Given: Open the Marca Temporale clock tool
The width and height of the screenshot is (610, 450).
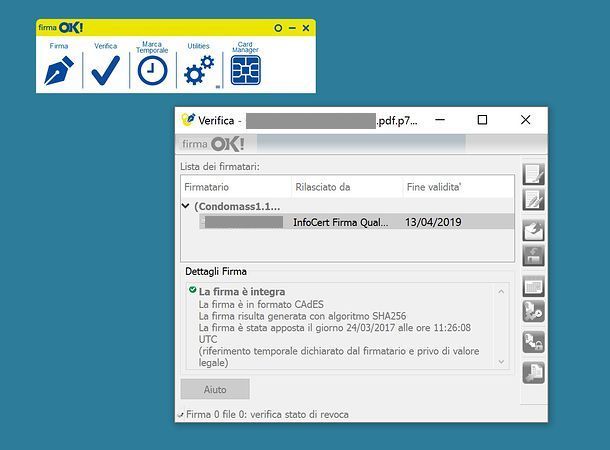Looking at the screenshot, I should (152, 70).
